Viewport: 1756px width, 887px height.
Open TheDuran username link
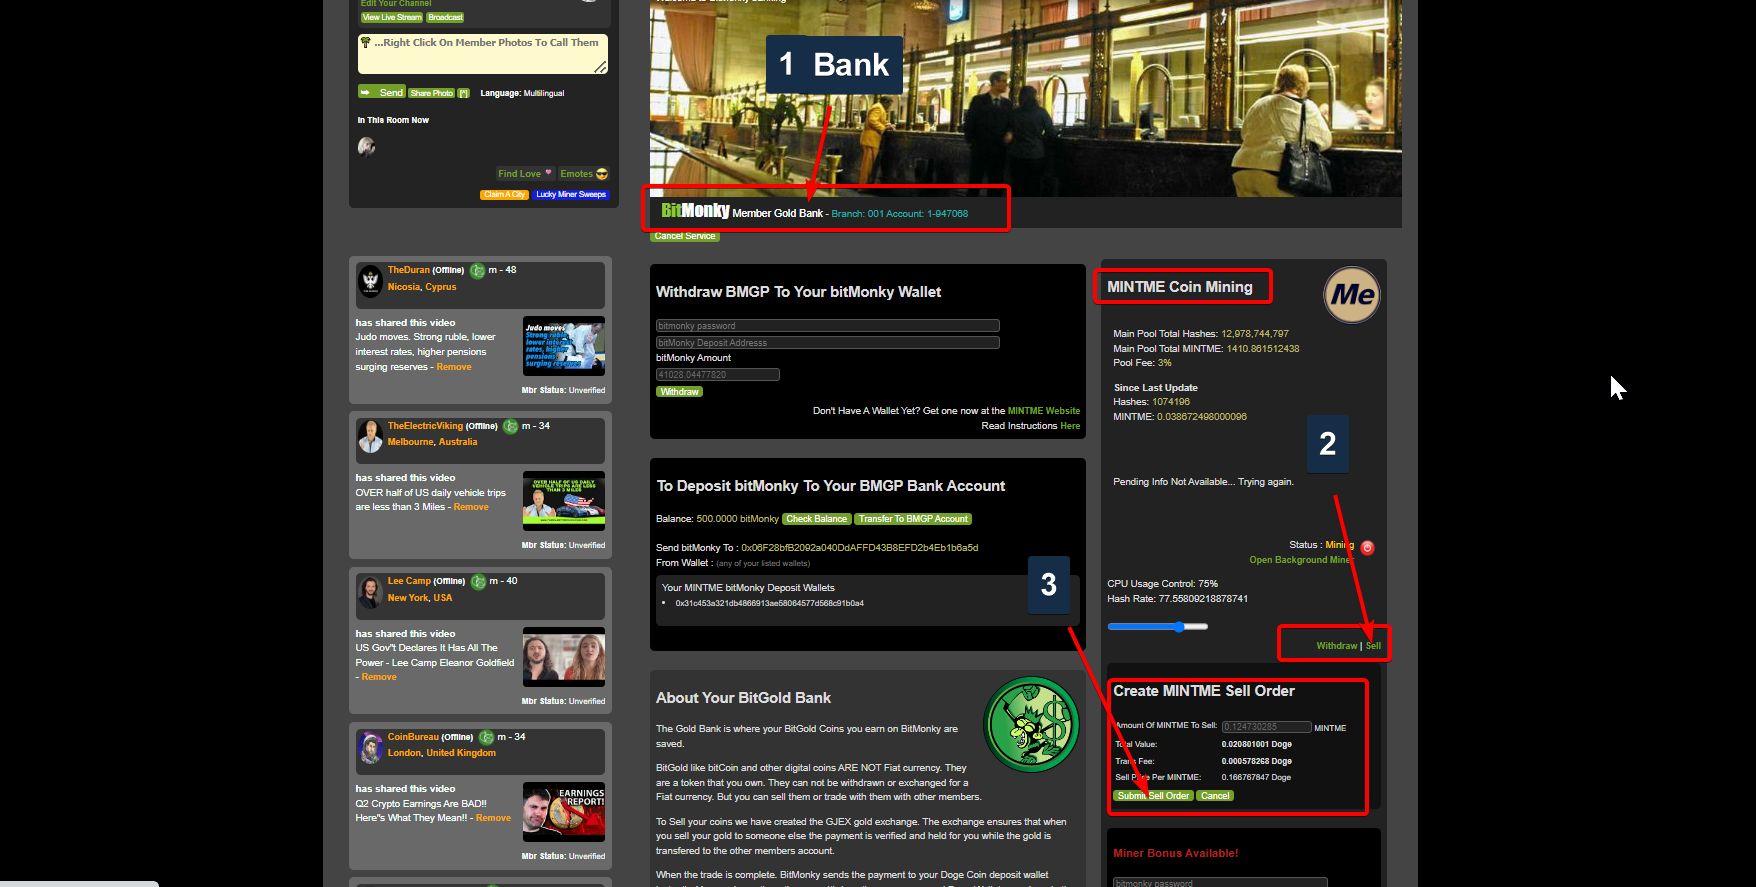[x=409, y=270]
